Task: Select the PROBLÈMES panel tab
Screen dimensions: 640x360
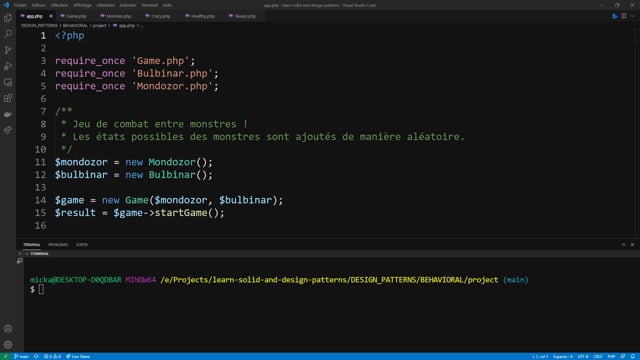Action: (58, 244)
